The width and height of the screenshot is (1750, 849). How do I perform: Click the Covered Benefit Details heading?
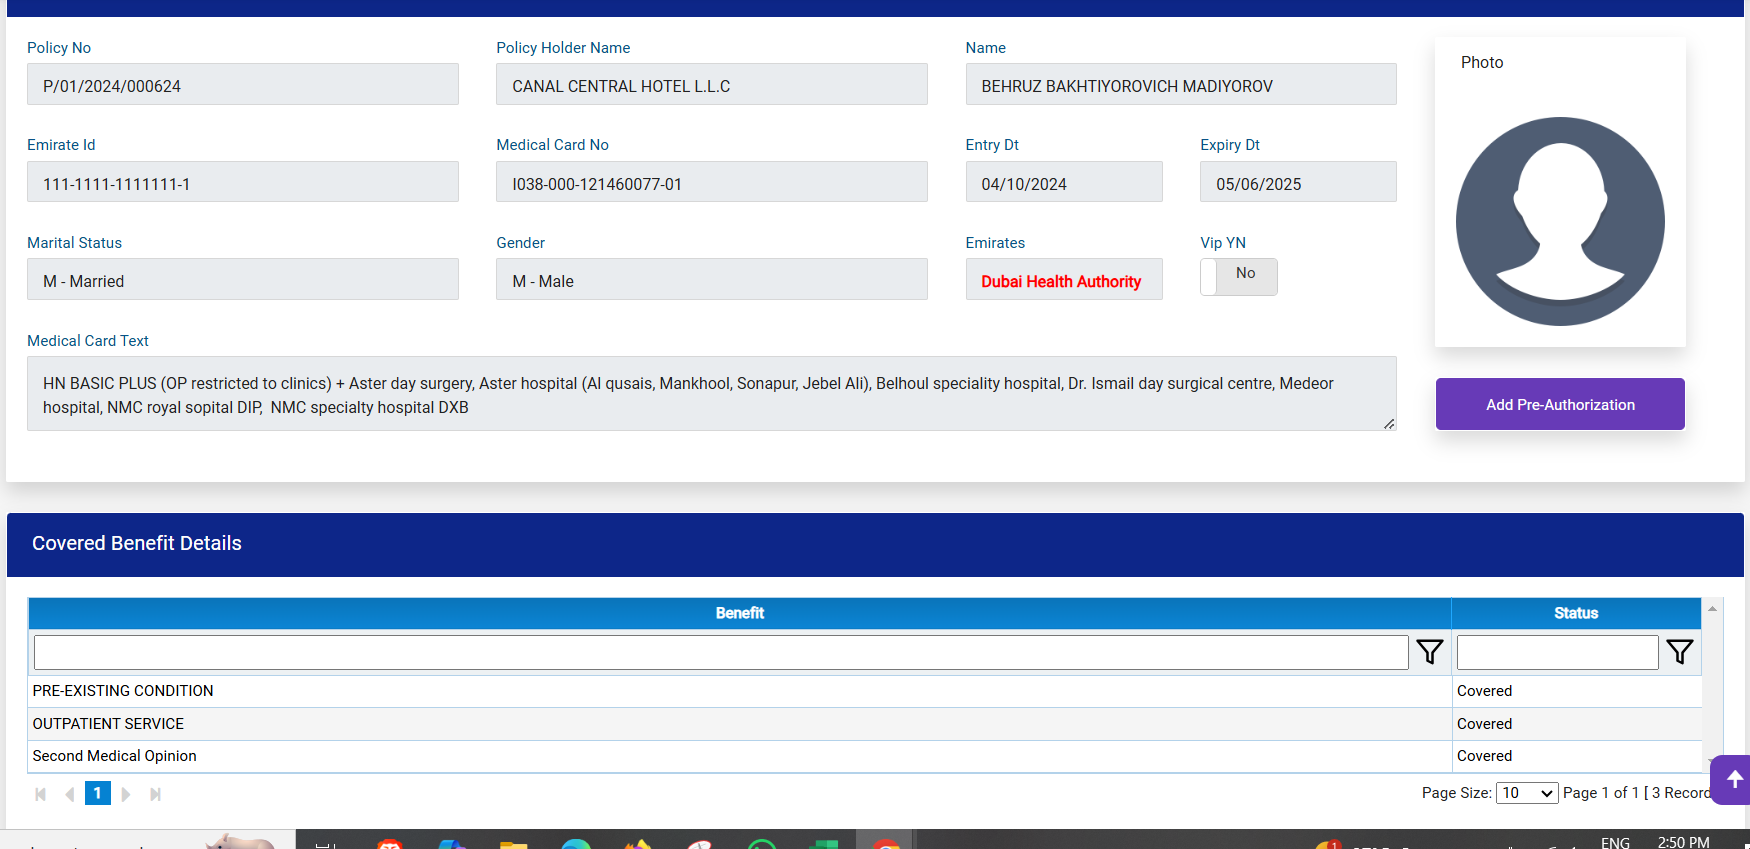point(137,543)
